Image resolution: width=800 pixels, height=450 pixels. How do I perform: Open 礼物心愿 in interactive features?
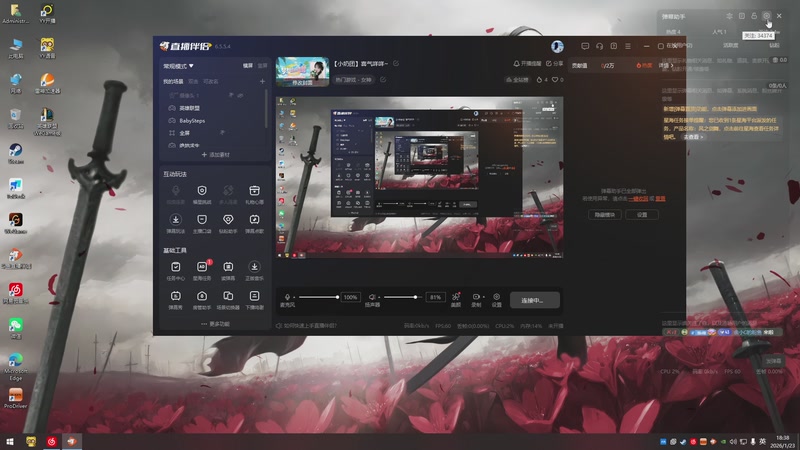(254, 194)
